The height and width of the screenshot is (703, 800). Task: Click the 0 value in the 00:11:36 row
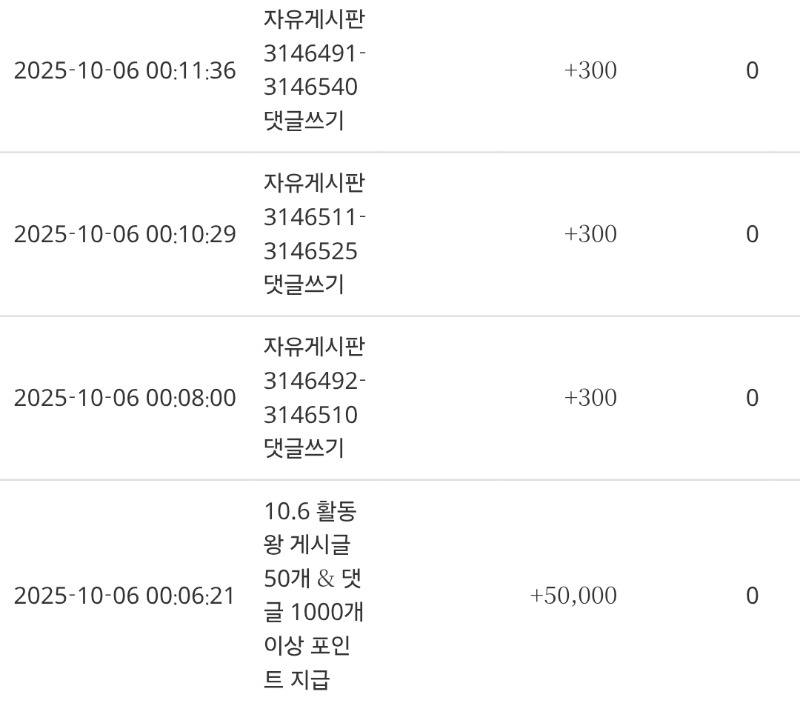pyautogui.click(x=752, y=71)
